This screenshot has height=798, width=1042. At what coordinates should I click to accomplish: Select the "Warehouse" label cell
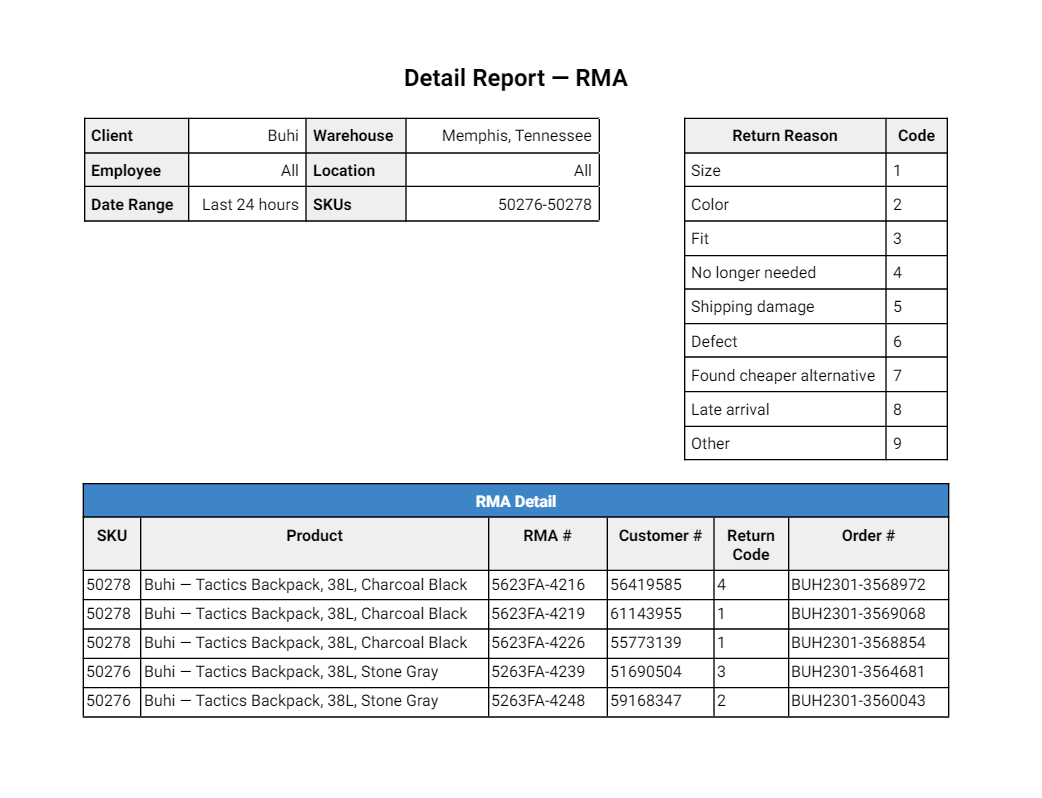tap(356, 136)
